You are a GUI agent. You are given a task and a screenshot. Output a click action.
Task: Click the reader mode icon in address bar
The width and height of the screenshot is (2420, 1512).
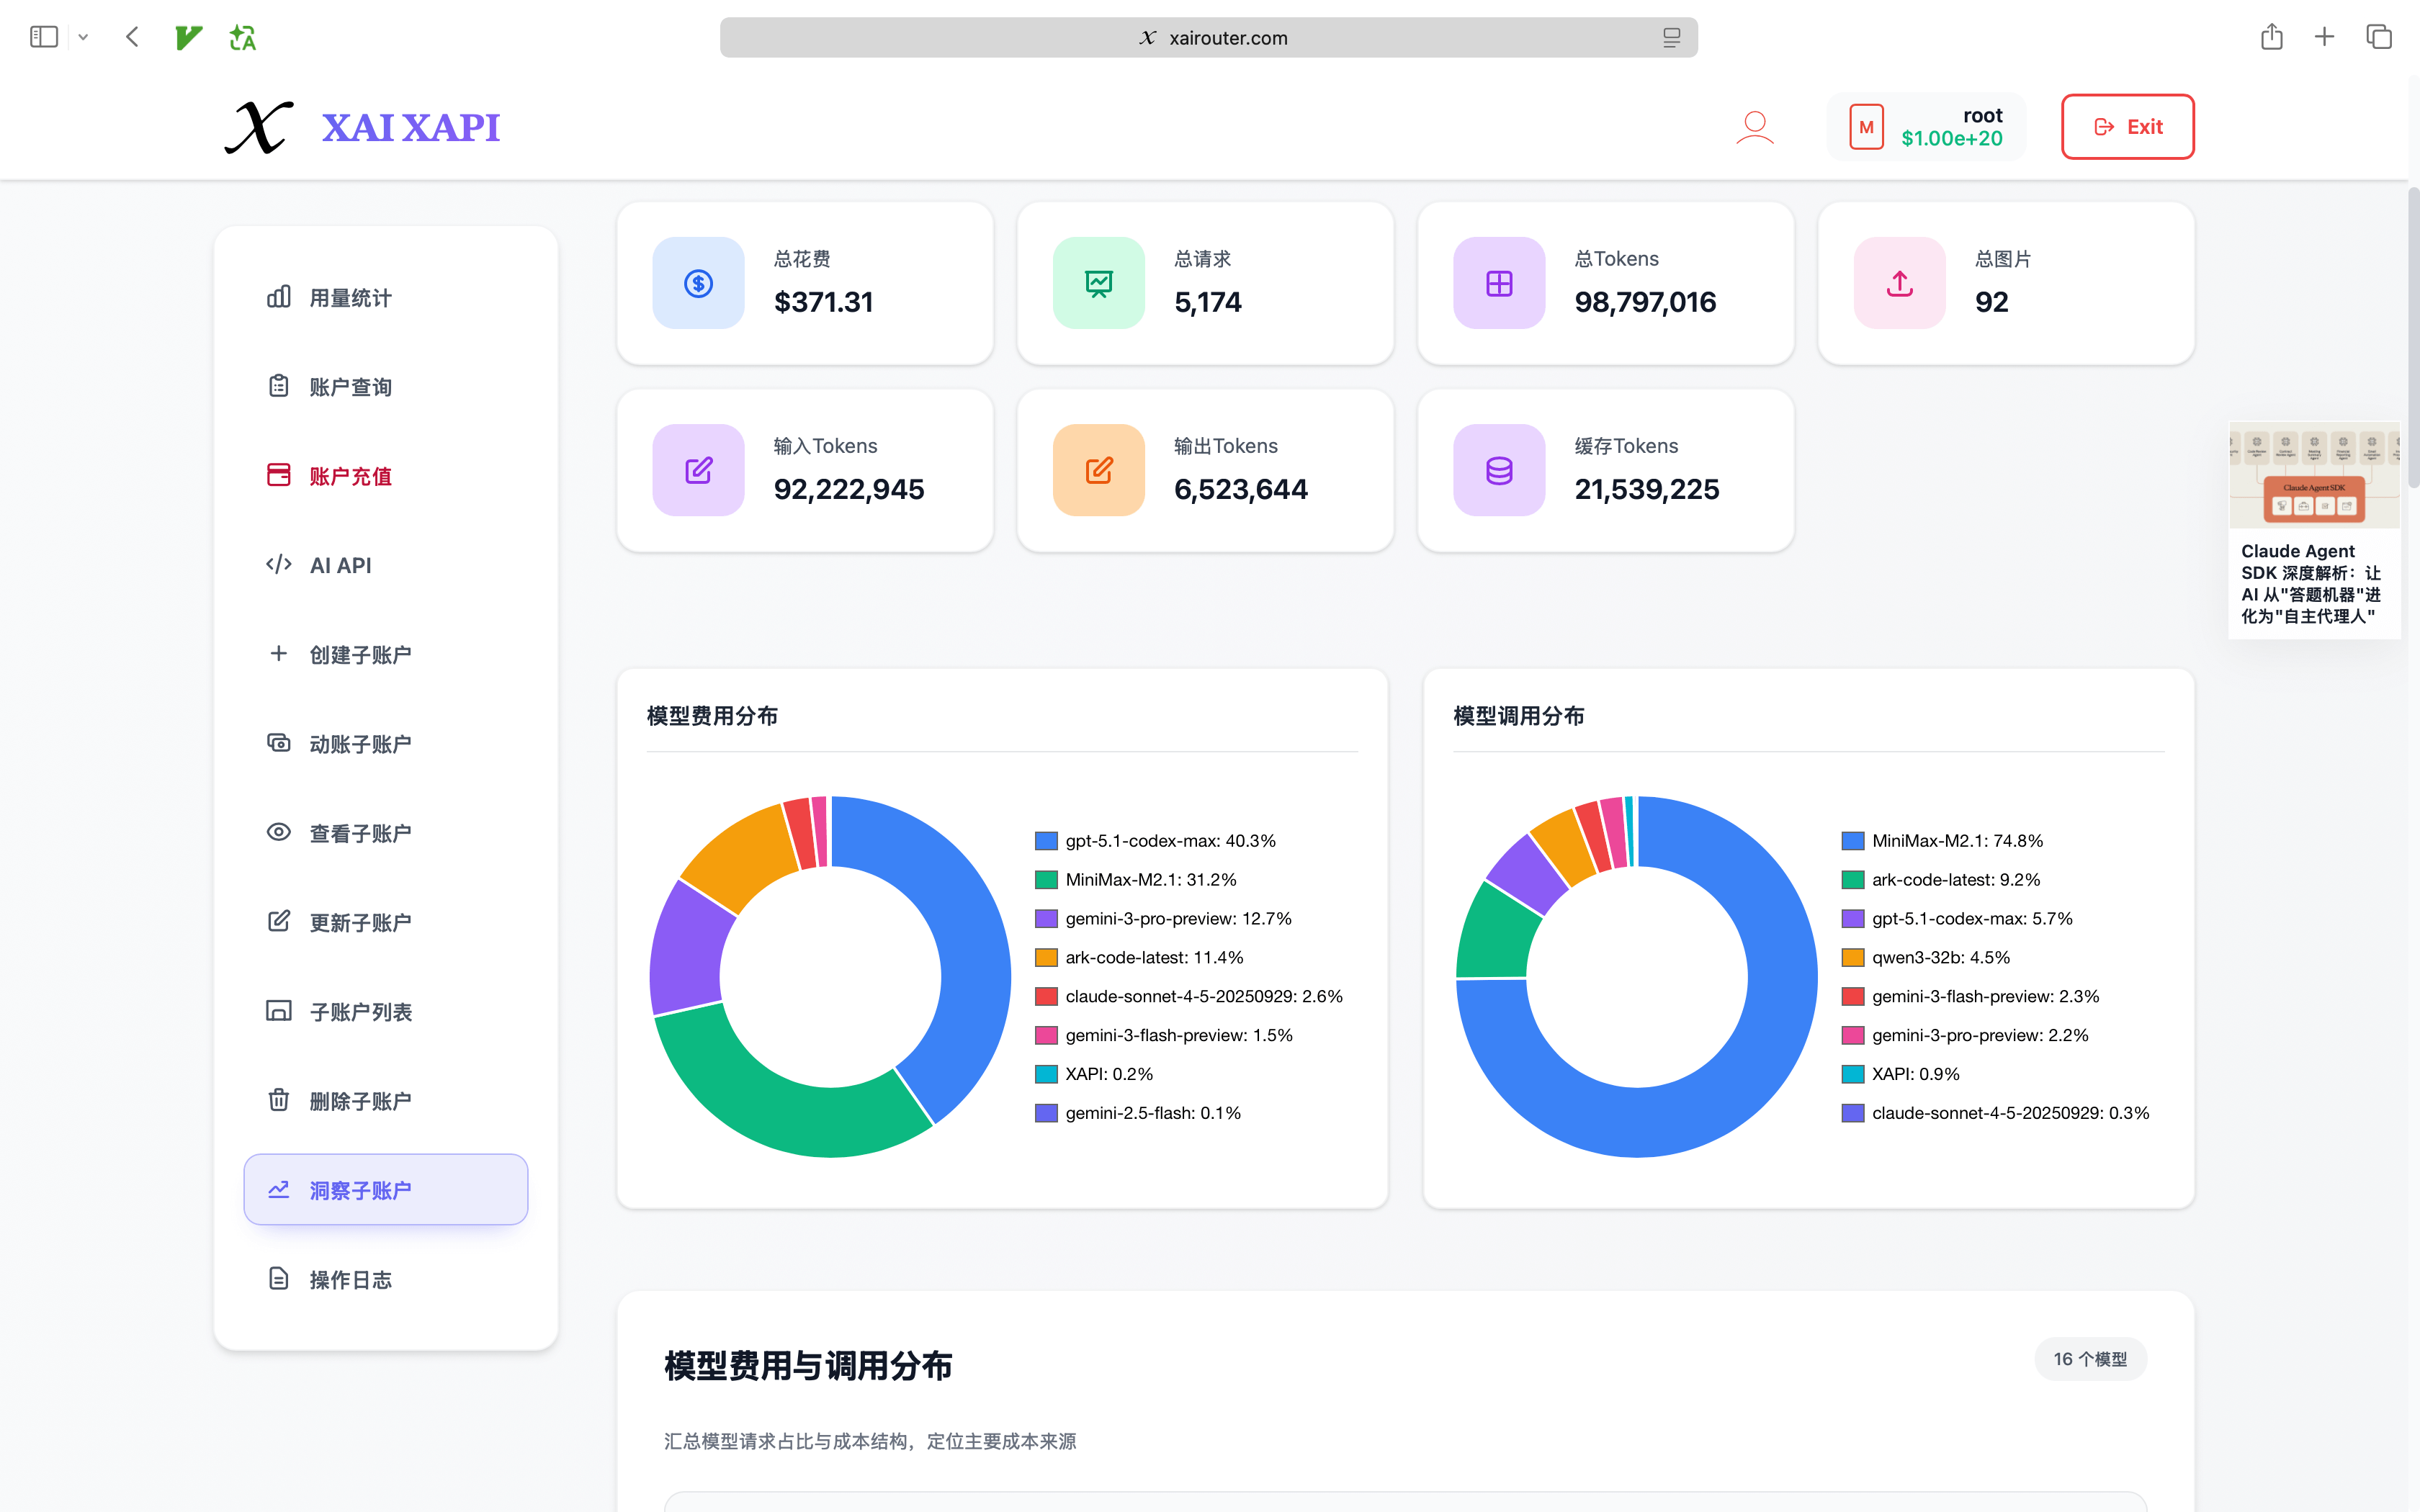pyautogui.click(x=1671, y=37)
